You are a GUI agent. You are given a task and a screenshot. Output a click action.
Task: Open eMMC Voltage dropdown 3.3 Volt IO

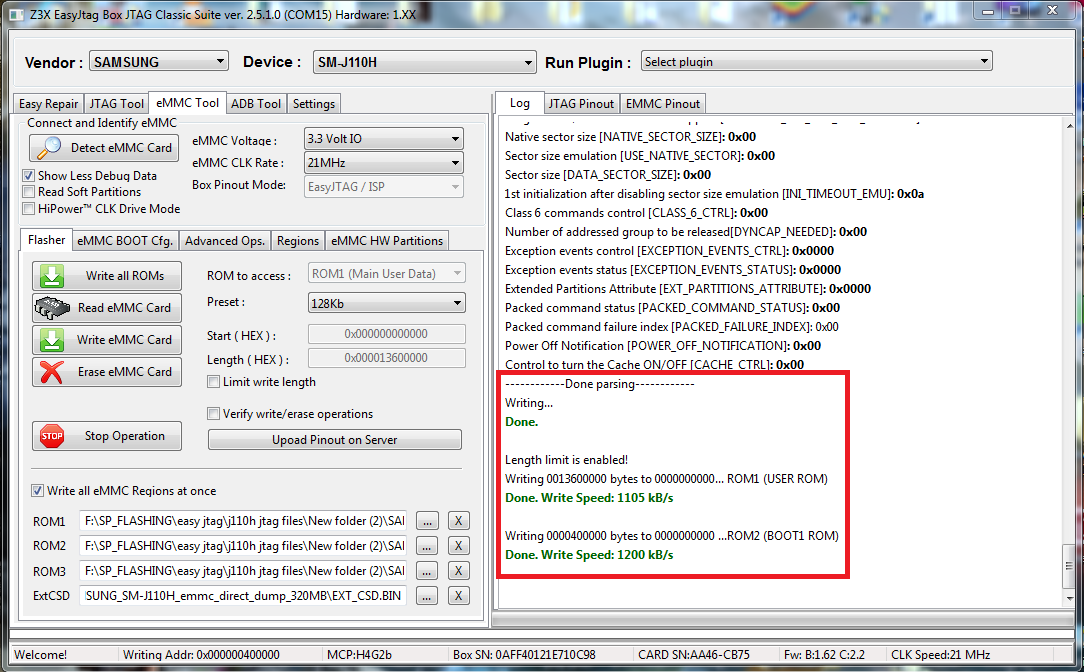384,138
